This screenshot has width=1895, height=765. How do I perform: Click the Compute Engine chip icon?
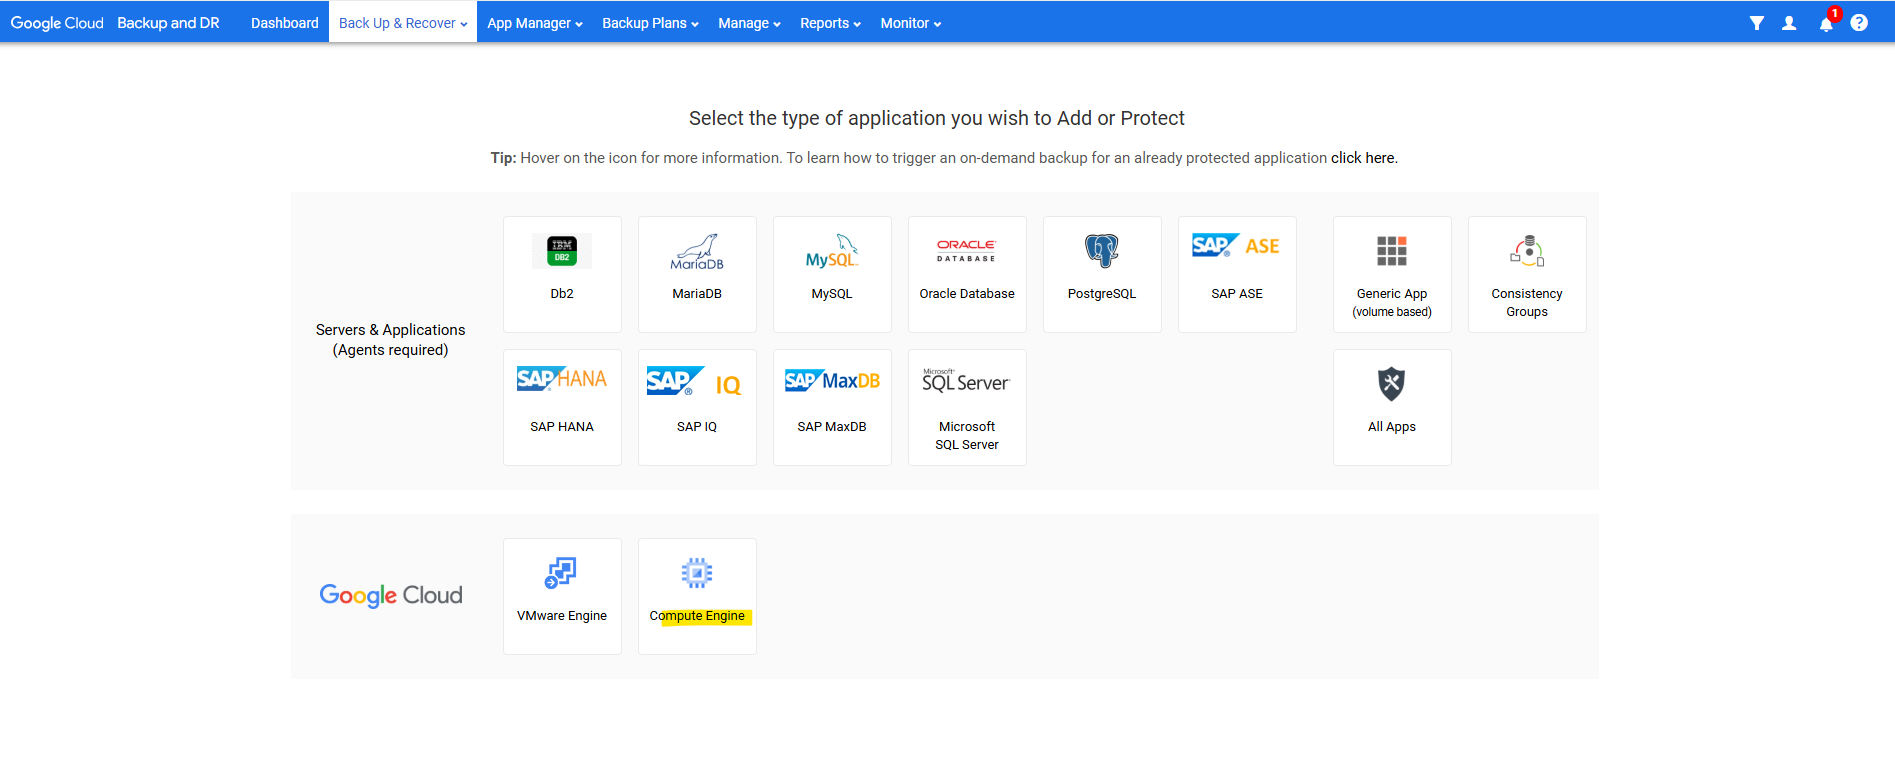click(x=697, y=573)
